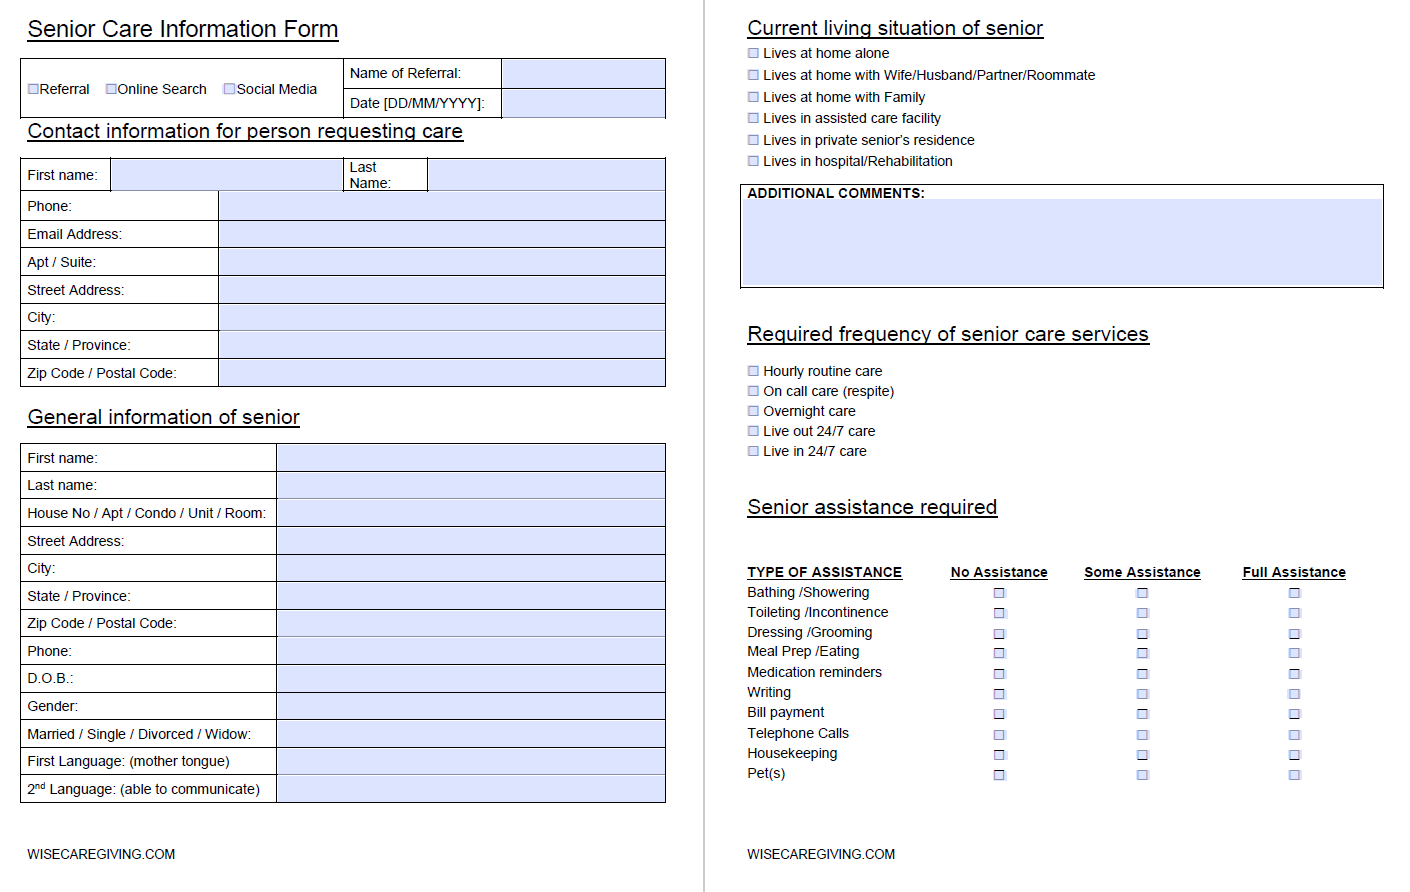Viewport: 1410px width, 892px height.
Task: Click the Additional Comments text area
Action: [1061, 241]
